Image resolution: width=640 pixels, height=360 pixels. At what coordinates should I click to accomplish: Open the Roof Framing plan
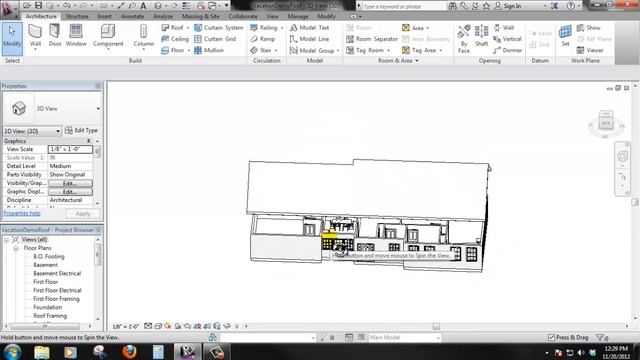[50, 316]
